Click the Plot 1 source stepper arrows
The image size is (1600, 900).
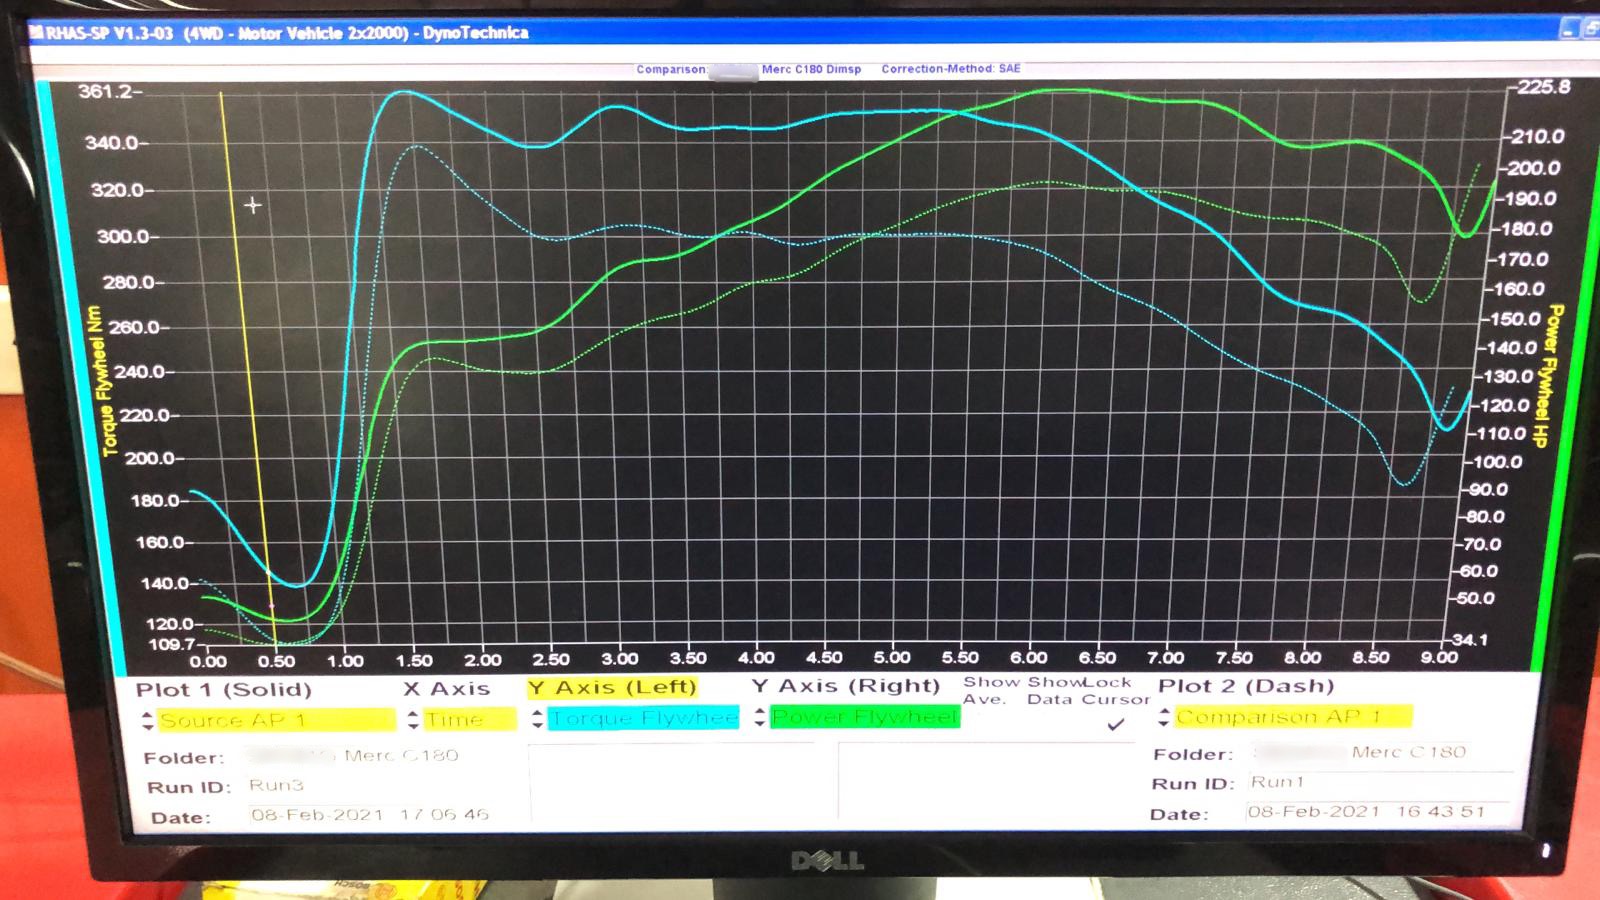[x=148, y=720]
